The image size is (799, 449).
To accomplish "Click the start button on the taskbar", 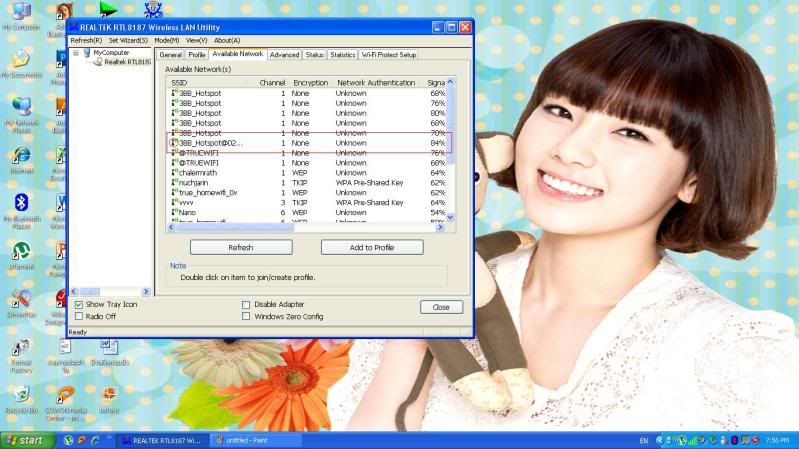I will (26, 440).
